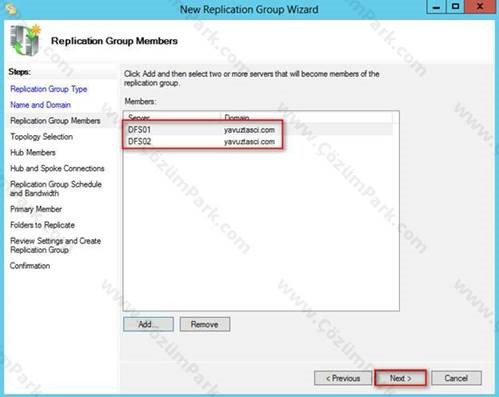Click the Domain column header

[x=307, y=117]
